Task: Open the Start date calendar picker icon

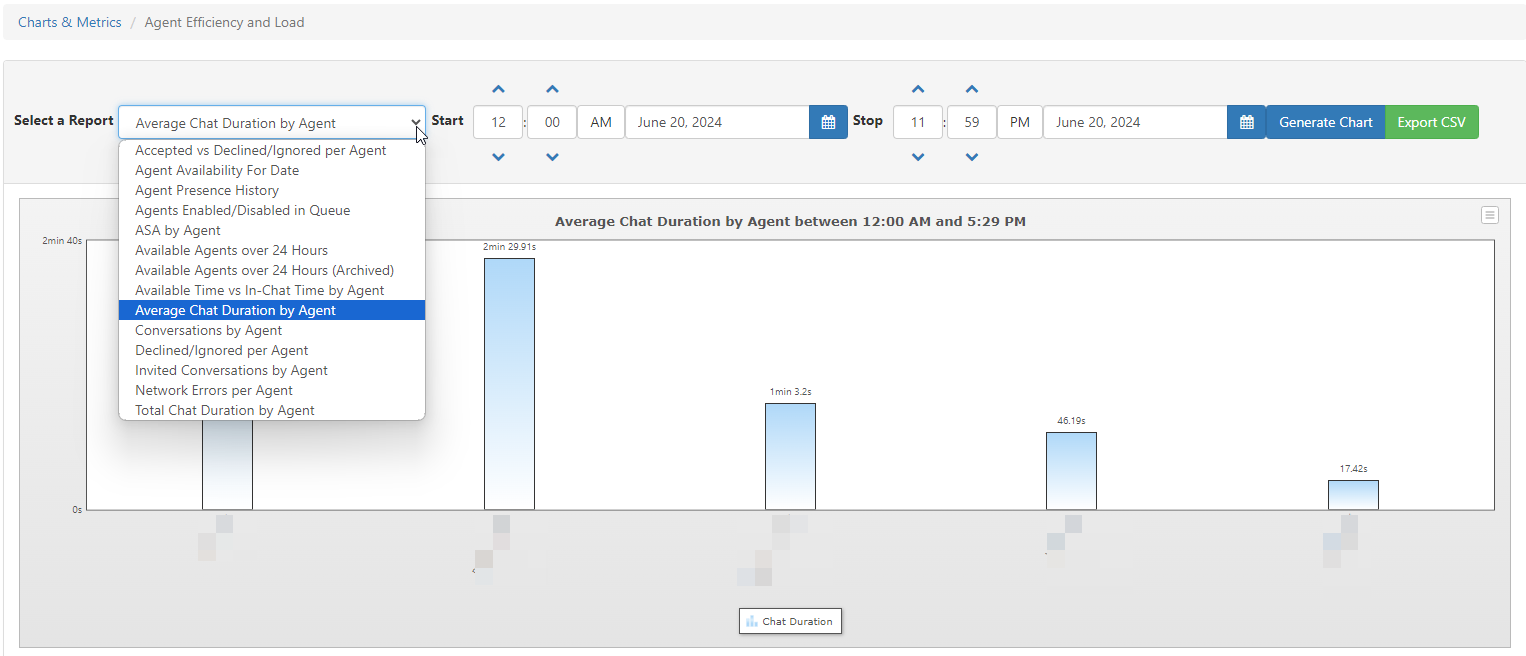Action: click(x=828, y=122)
